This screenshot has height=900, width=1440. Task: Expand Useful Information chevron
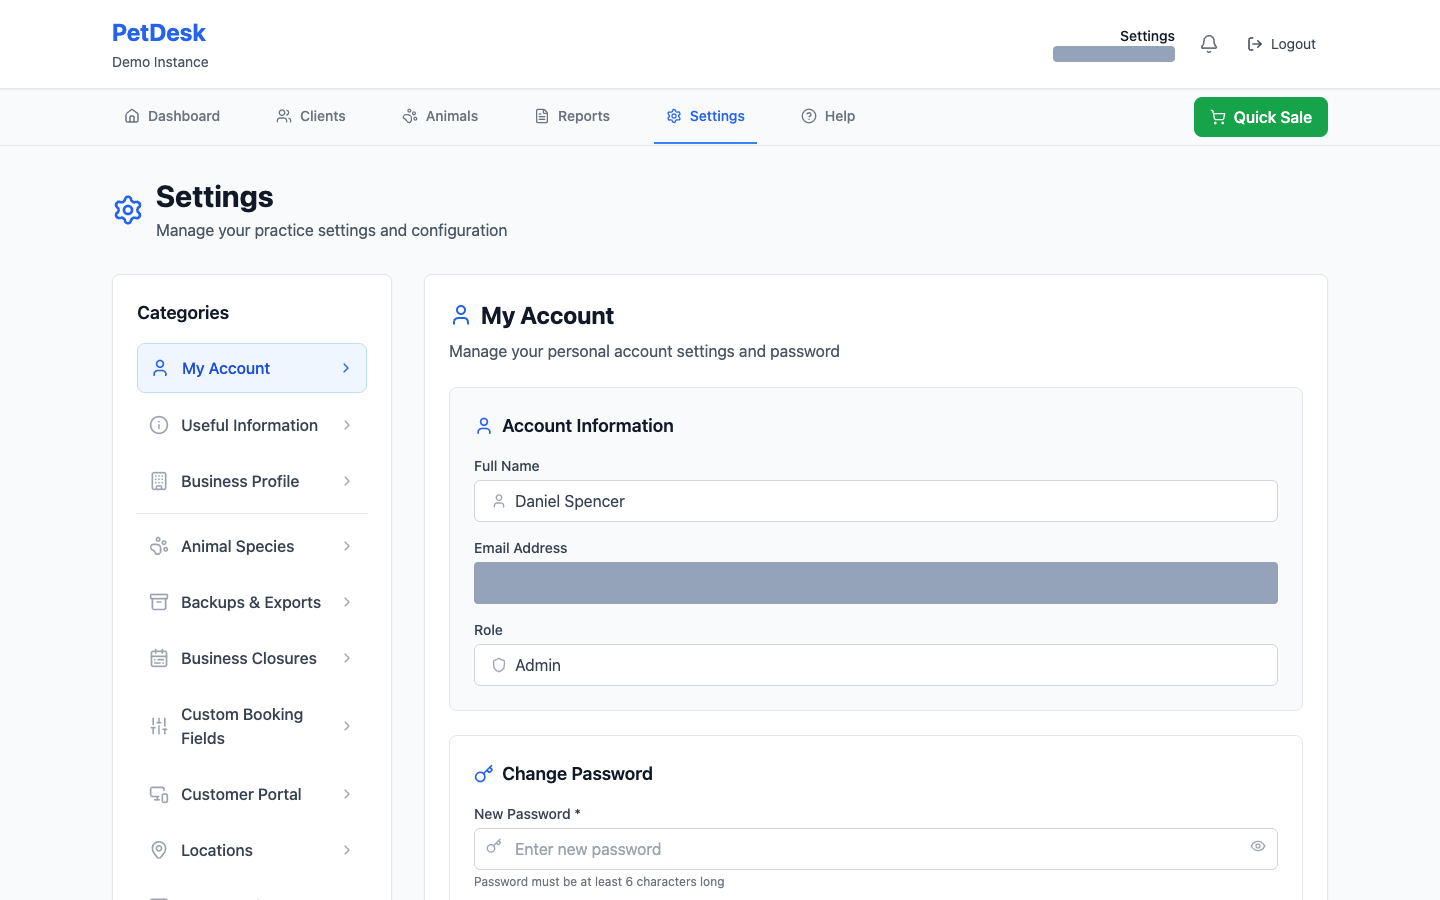tap(347, 425)
